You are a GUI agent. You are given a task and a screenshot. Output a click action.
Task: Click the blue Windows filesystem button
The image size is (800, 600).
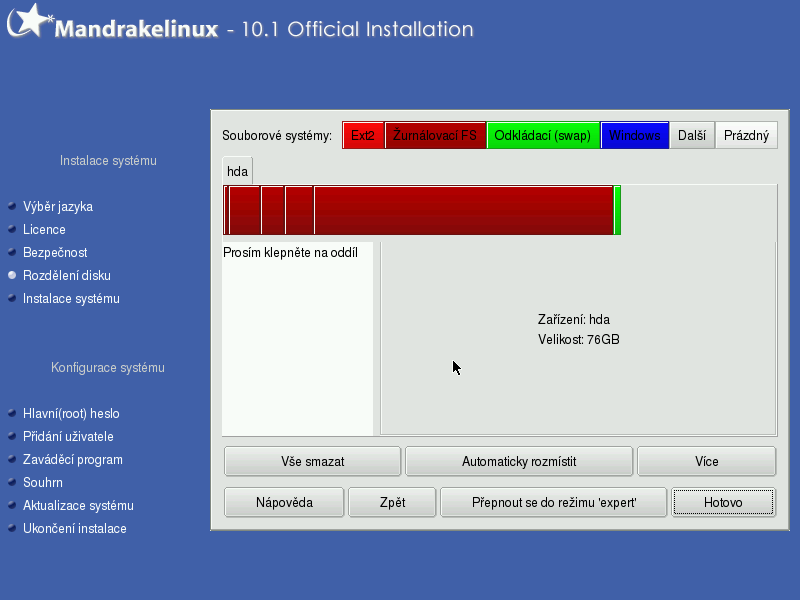point(634,135)
